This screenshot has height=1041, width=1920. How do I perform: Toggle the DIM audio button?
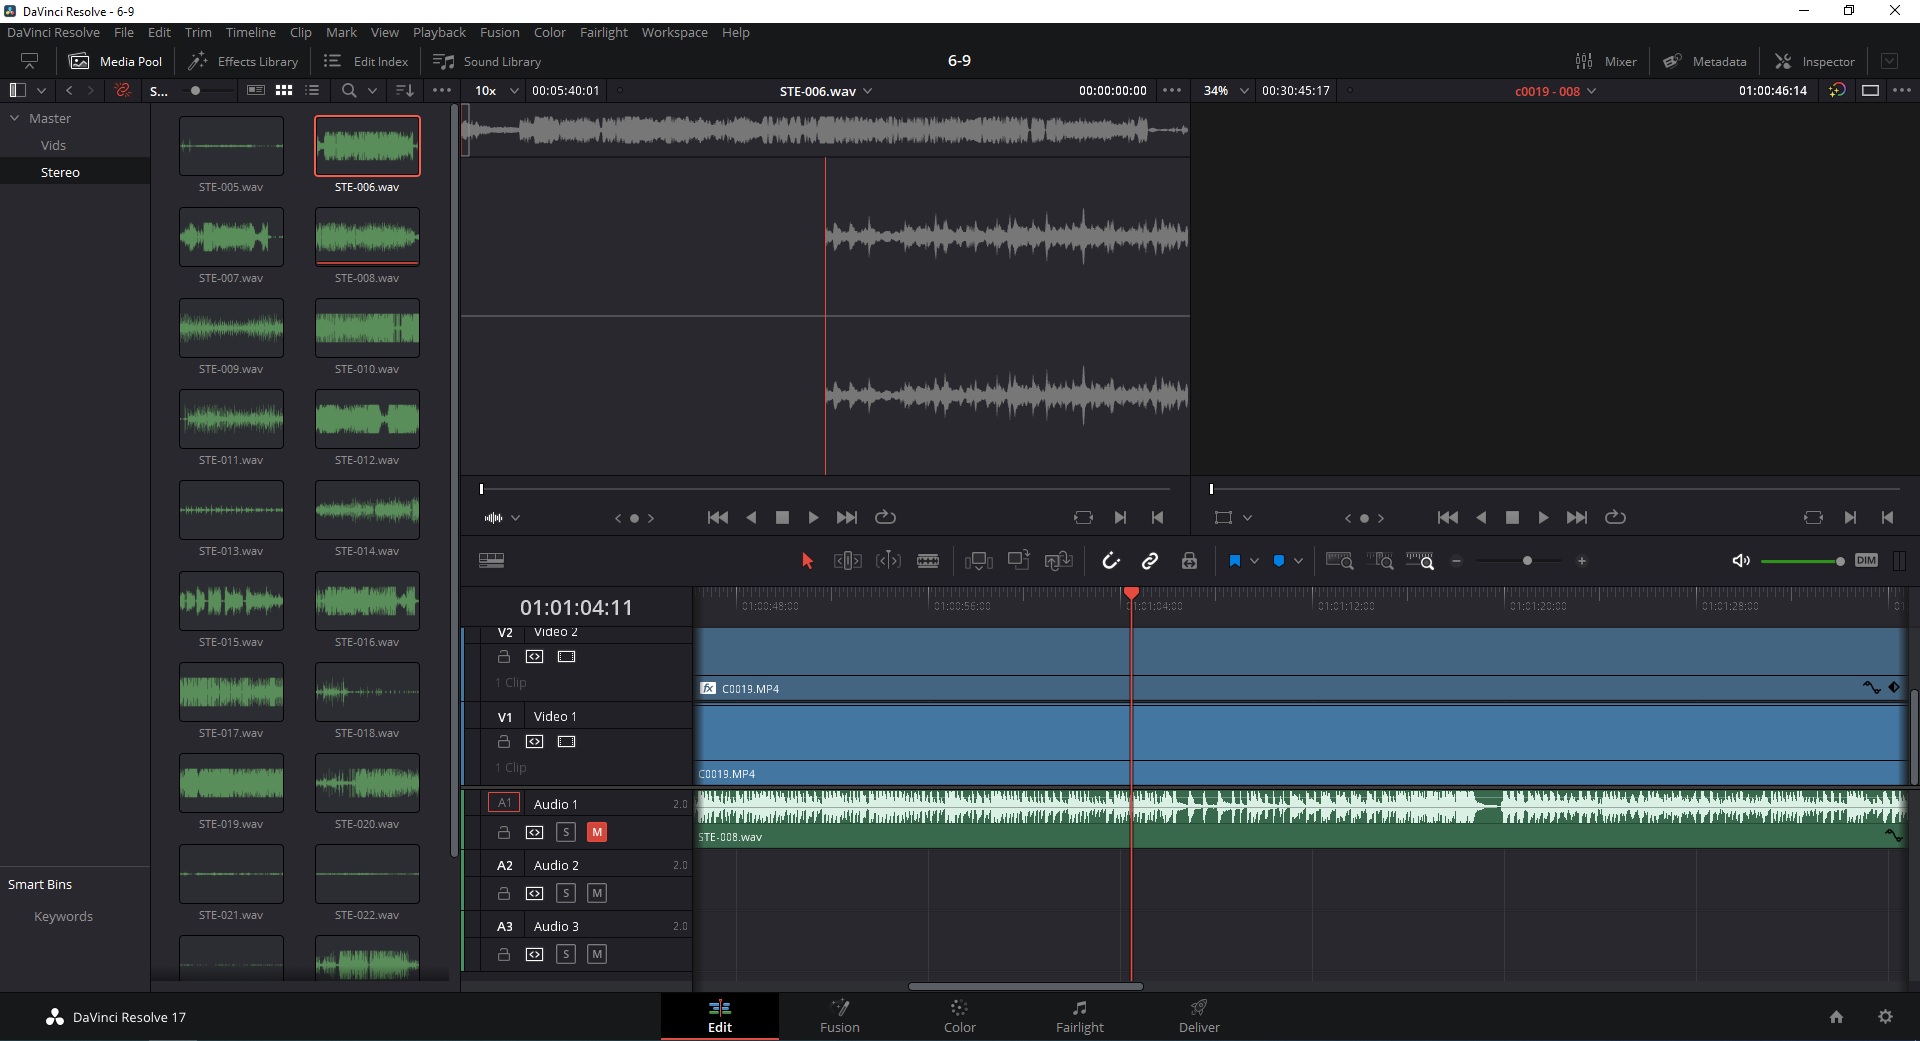coord(1866,560)
